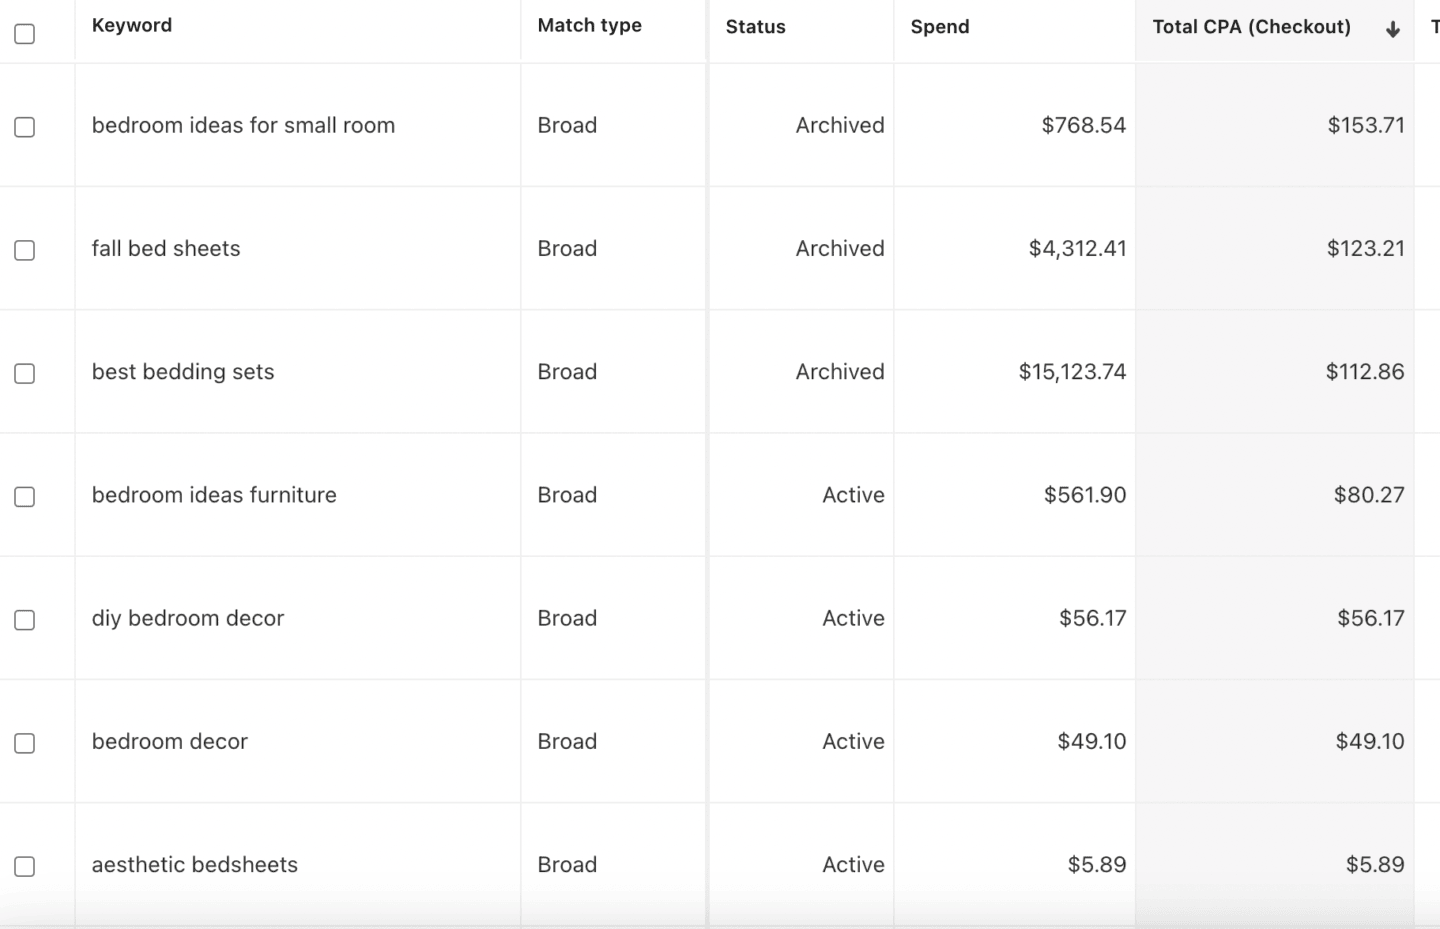1440x929 pixels.
Task: Tick checkbox for 'best bedding sets'
Action: point(25,373)
